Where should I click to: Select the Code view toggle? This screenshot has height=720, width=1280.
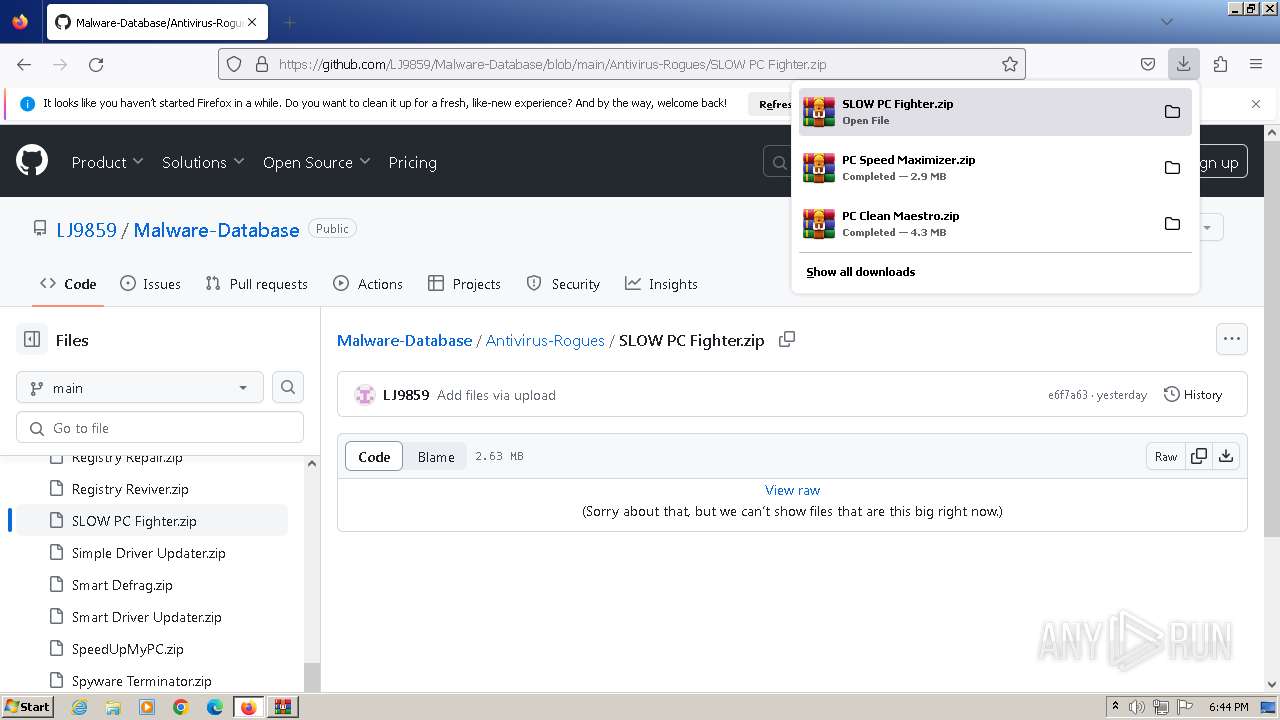374,456
